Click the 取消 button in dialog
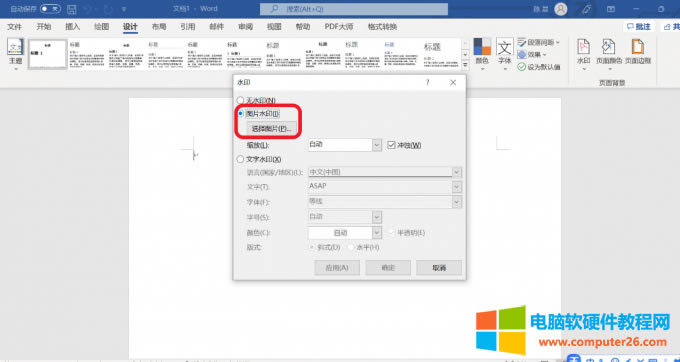Screen dimensions: 680x362 (x=439, y=267)
